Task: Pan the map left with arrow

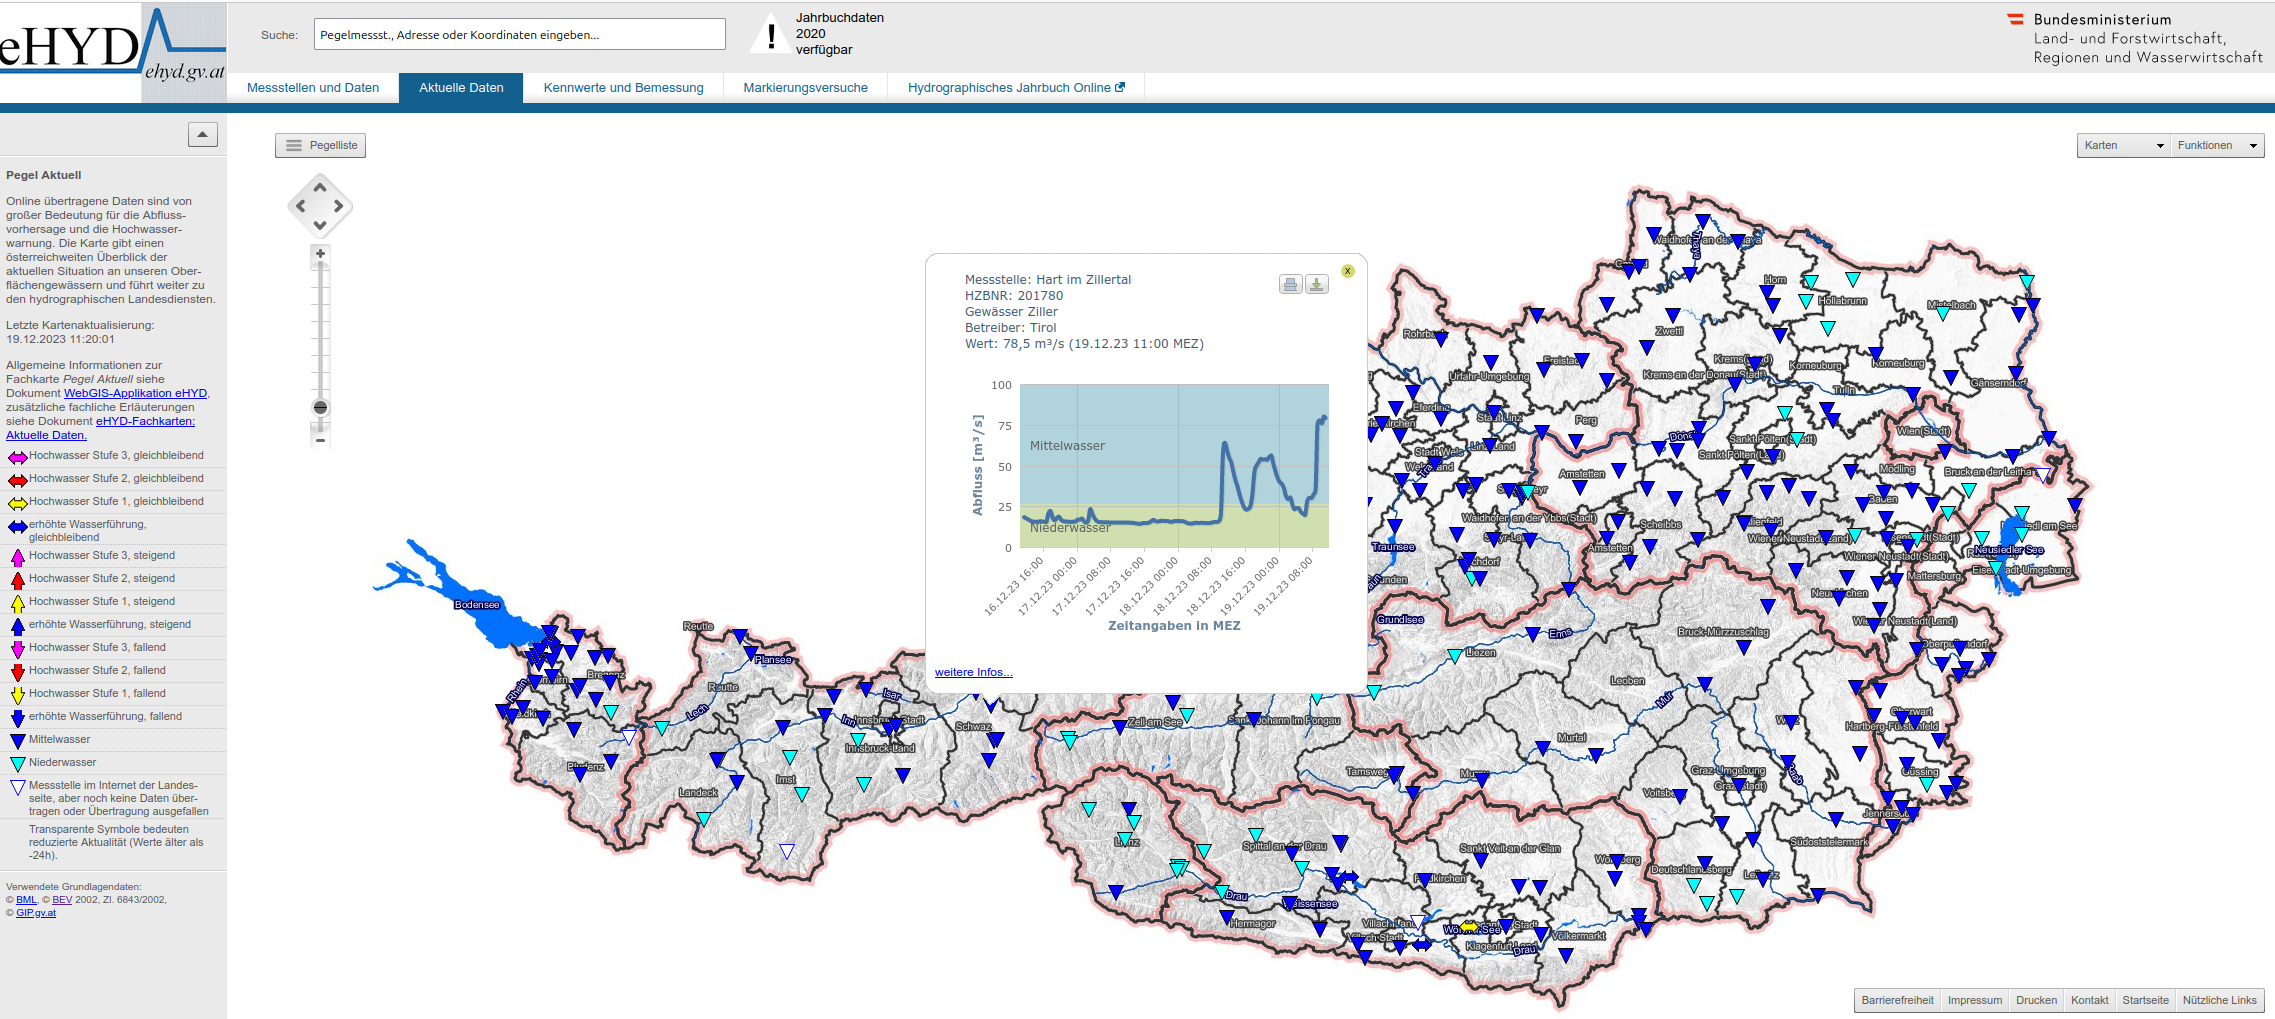Action: (301, 207)
